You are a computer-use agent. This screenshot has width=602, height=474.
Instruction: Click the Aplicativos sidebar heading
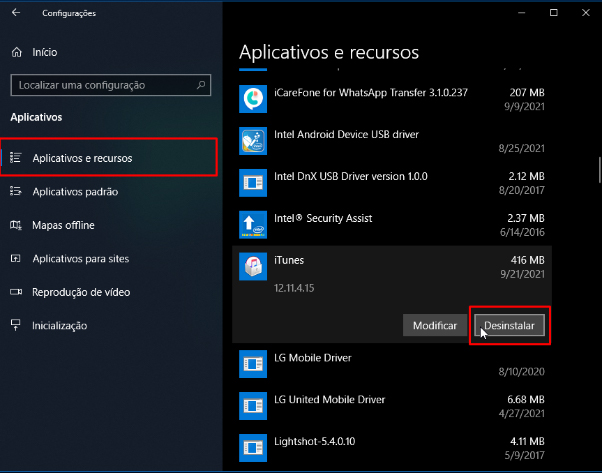36,117
